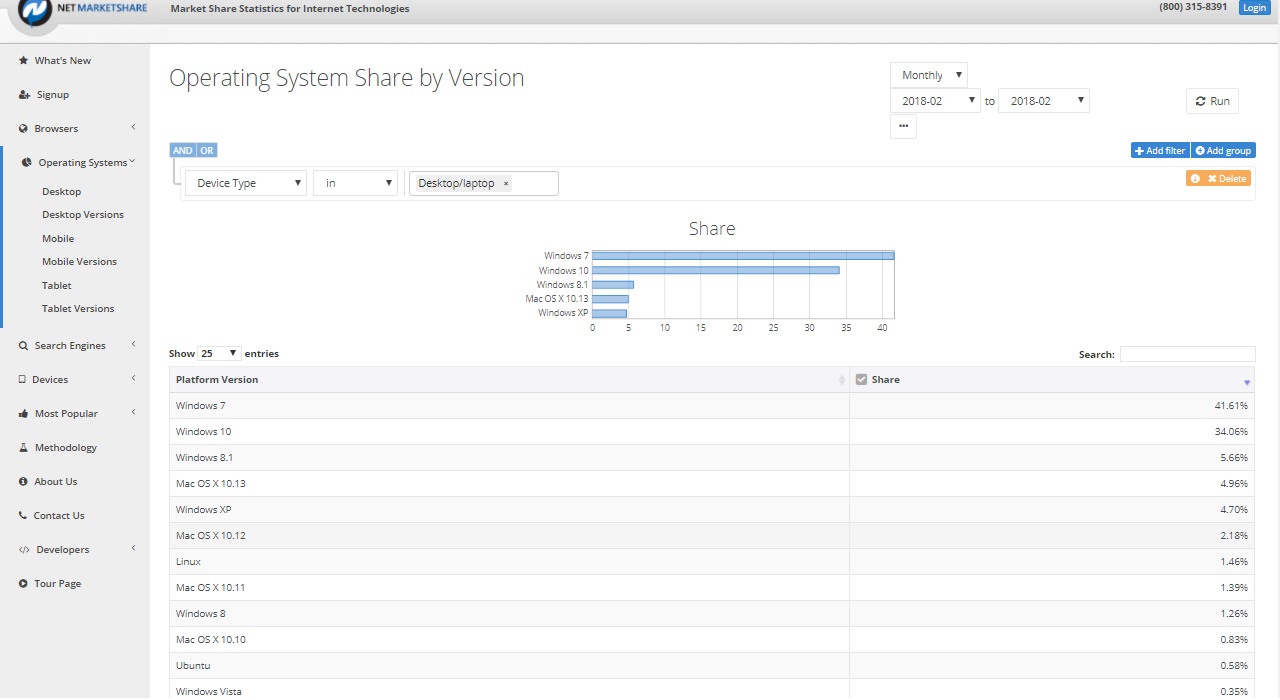Open the Tablet Versions submenu item
The image size is (1280, 700).
pyautogui.click(x=78, y=309)
